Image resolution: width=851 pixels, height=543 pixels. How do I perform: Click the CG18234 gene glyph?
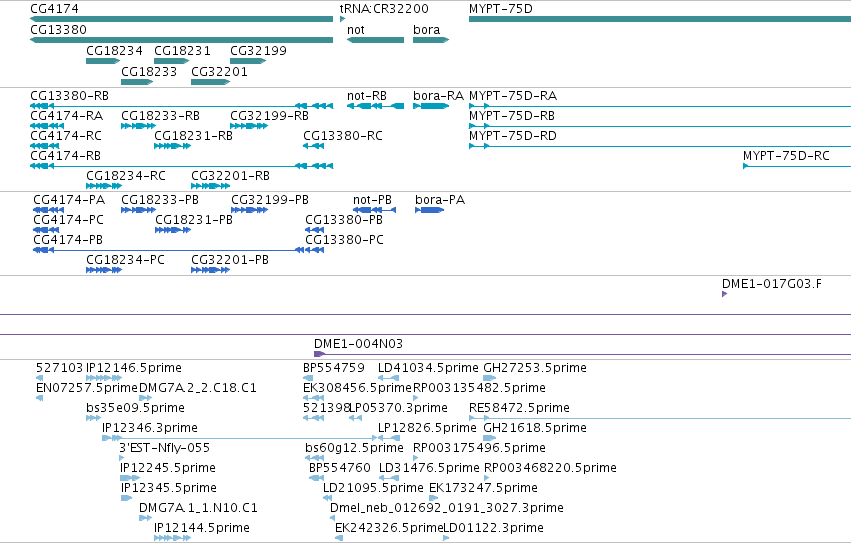click(103, 61)
